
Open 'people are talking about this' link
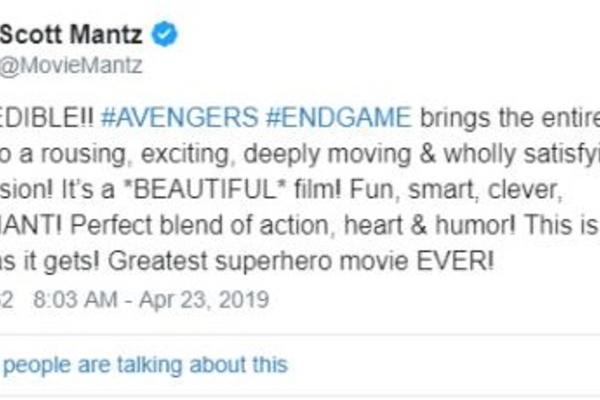tap(145, 364)
